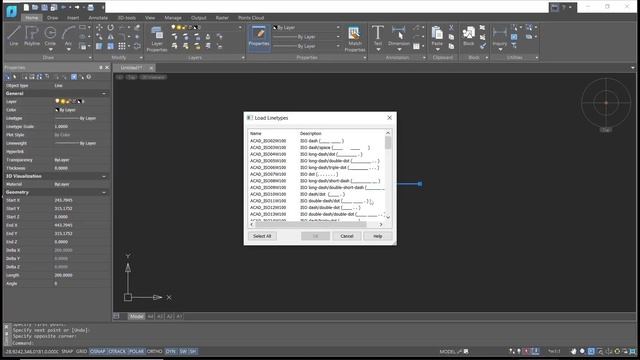Select ACAD_ISO07W100 ISO dot linetype
The width and height of the screenshot is (640, 360).
tap(316, 174)
